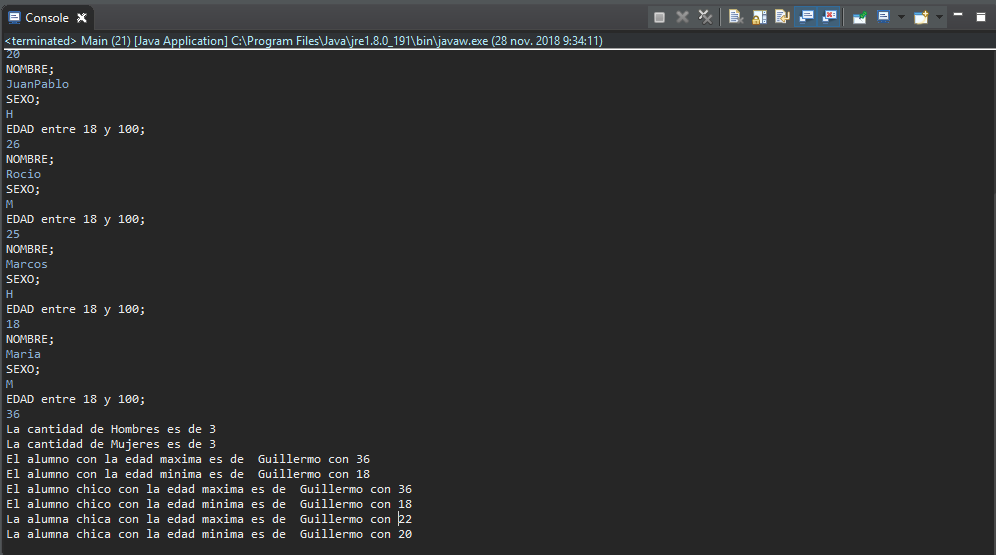Toggle Show Console When Standard Error Changes
Viewport: 996px width, 555px height.
[829, 17]
